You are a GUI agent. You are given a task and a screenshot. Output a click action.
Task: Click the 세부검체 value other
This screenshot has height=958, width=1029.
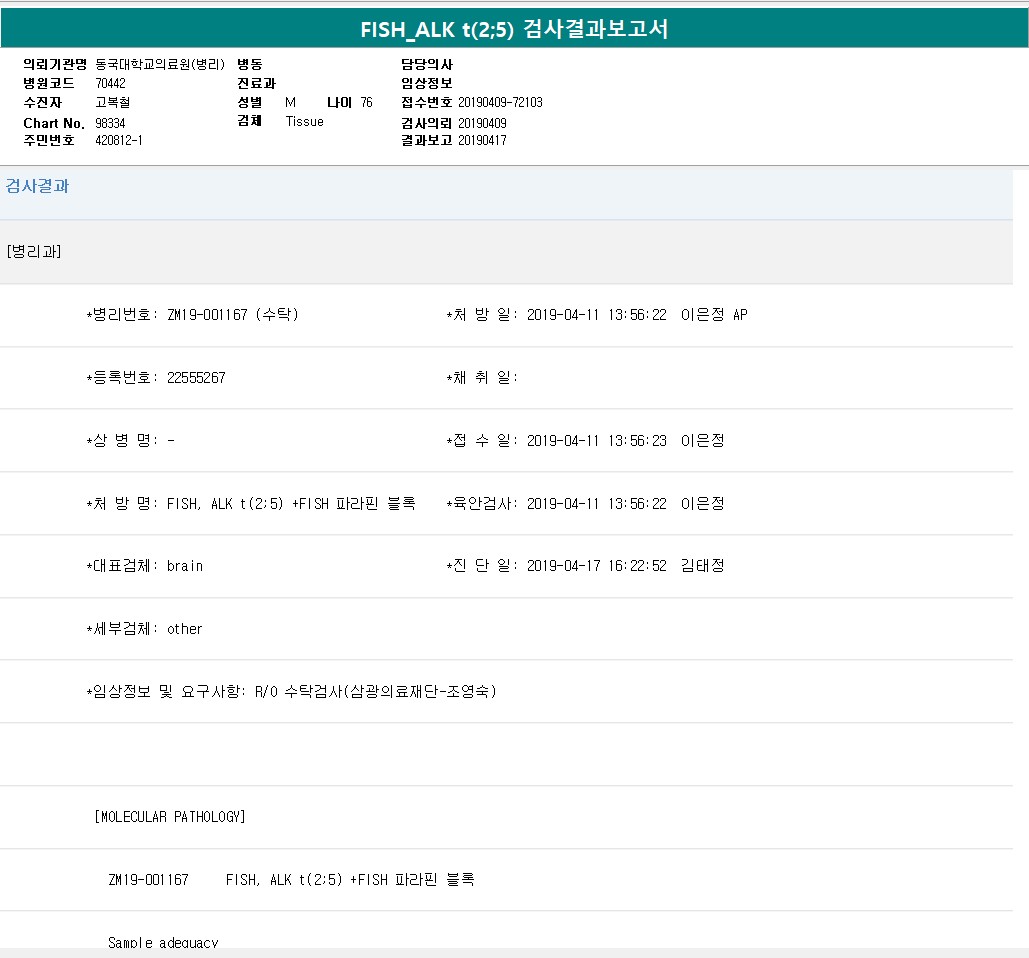click(x=185, y=629)
